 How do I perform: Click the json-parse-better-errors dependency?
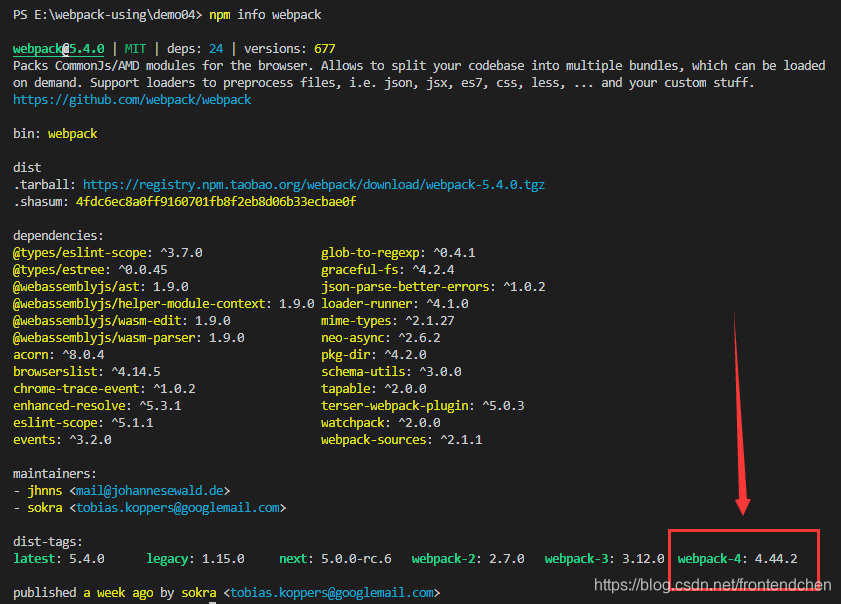click(x=433, y=287)
